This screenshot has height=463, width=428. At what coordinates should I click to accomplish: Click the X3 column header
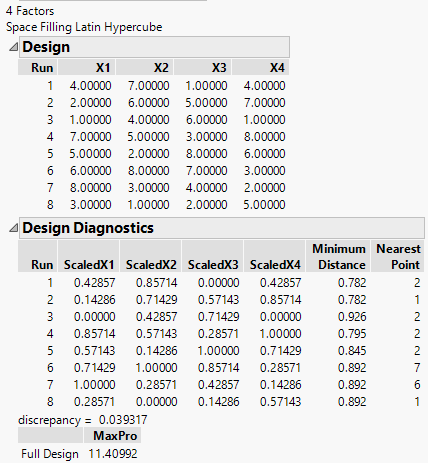[203, 68]
